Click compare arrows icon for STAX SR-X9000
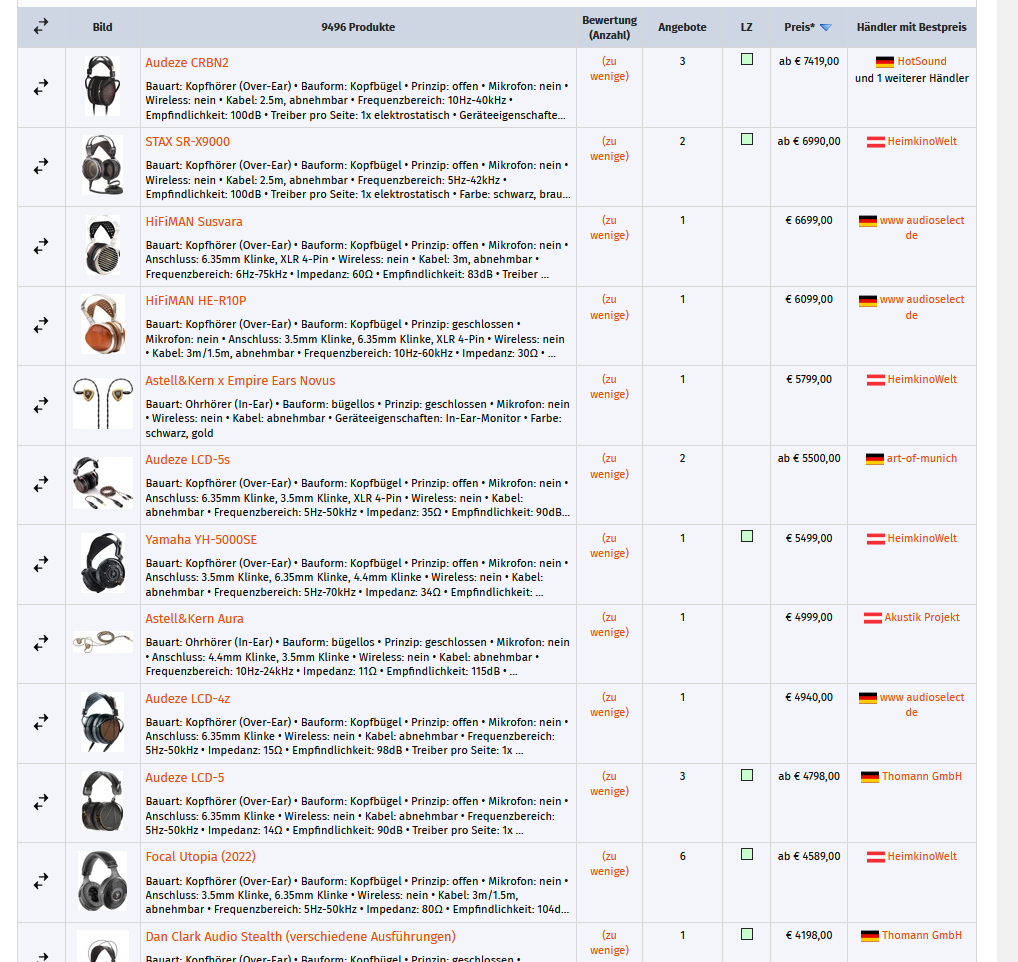This screenshot has width=1018, height=962. [41, 167]
